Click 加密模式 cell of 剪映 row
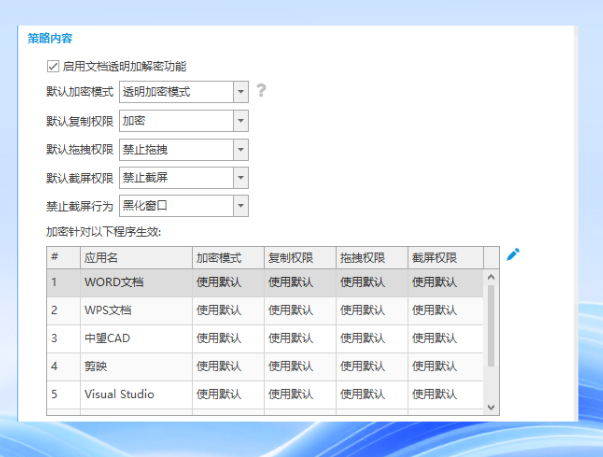This screenshot has height=457, width=603. 228,366
